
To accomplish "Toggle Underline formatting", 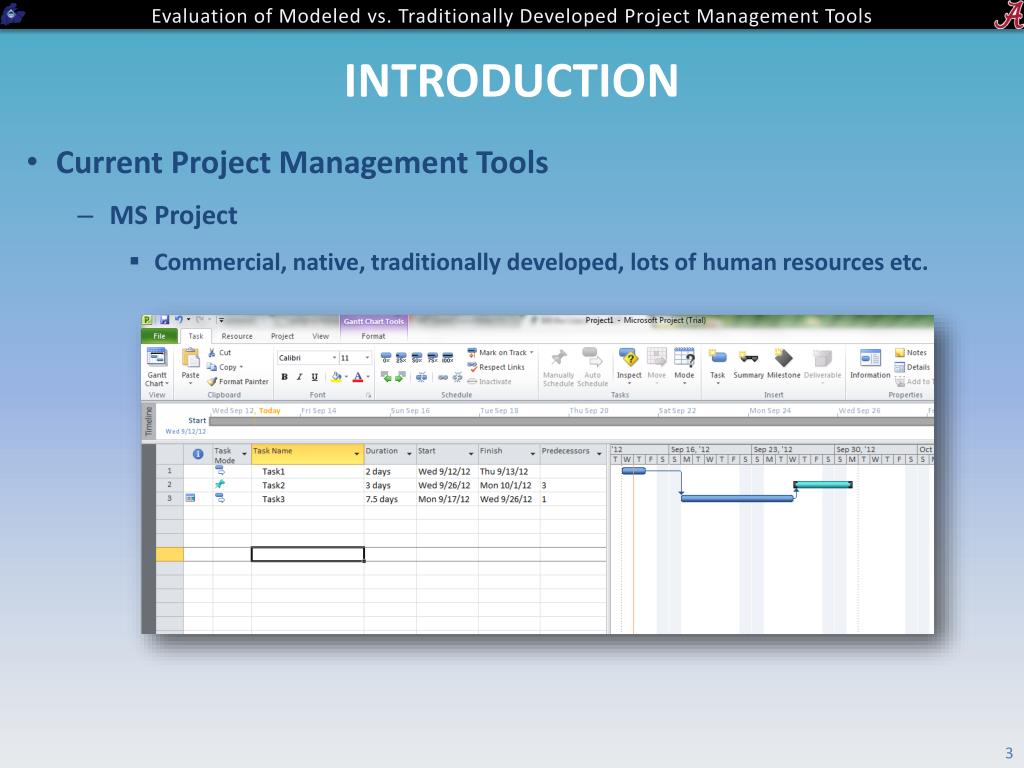I will (x=314, y=377).
